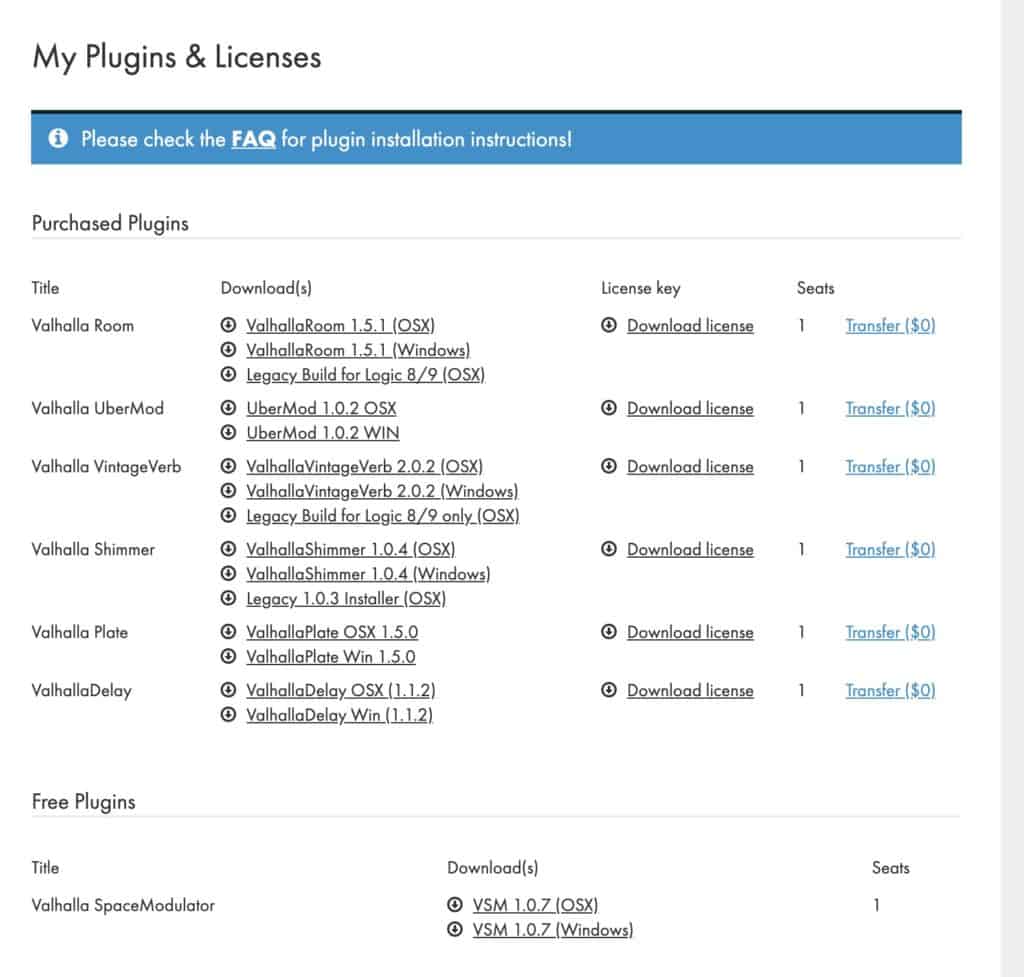Click the info icon in the blue banner

58,138
